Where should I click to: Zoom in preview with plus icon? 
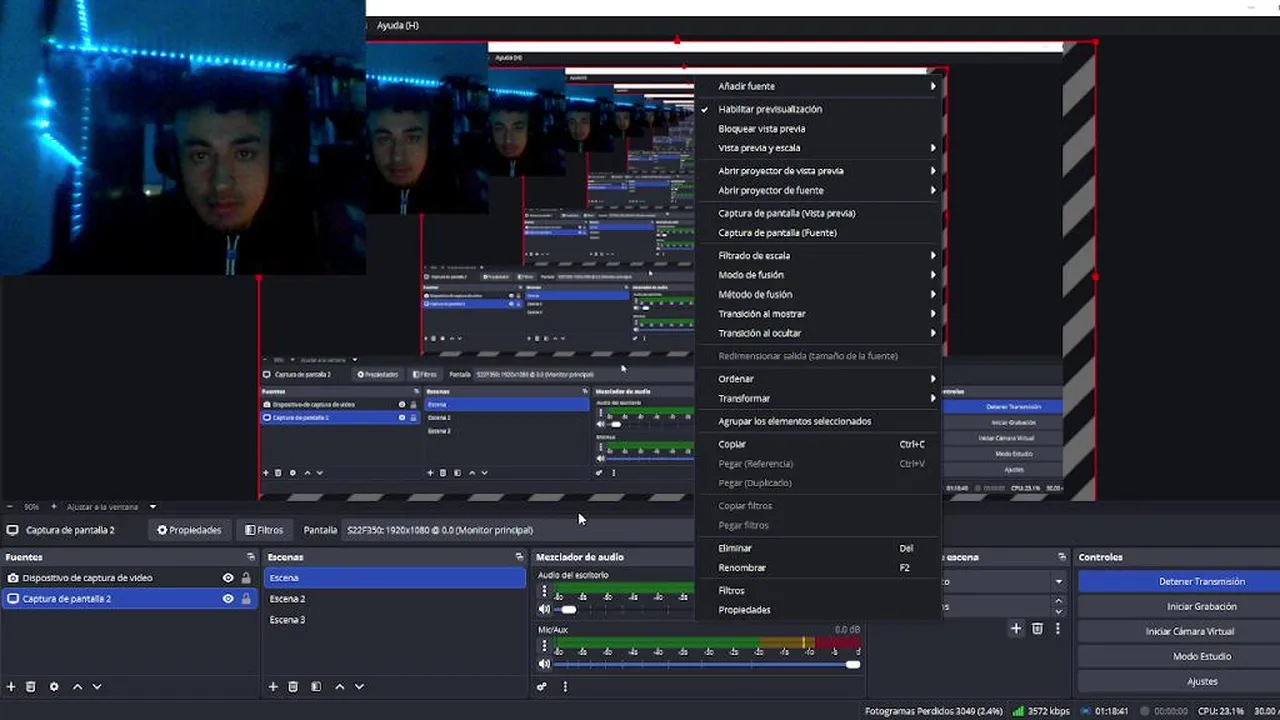click(x=54, y=507)
